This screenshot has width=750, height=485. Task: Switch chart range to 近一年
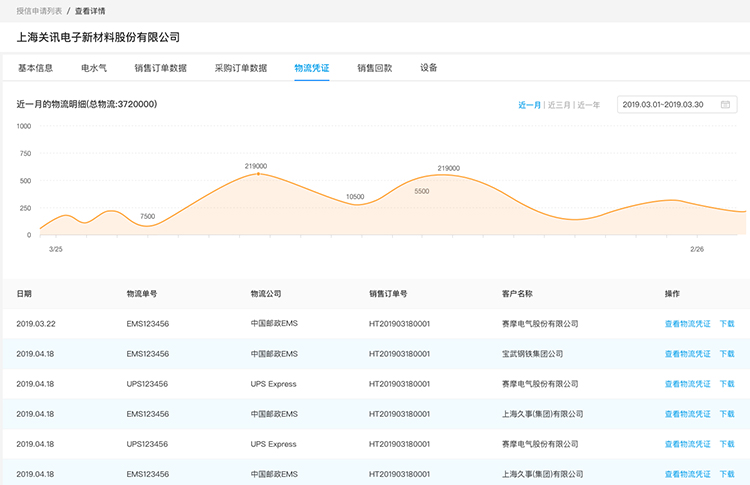(x=589, y=105)
